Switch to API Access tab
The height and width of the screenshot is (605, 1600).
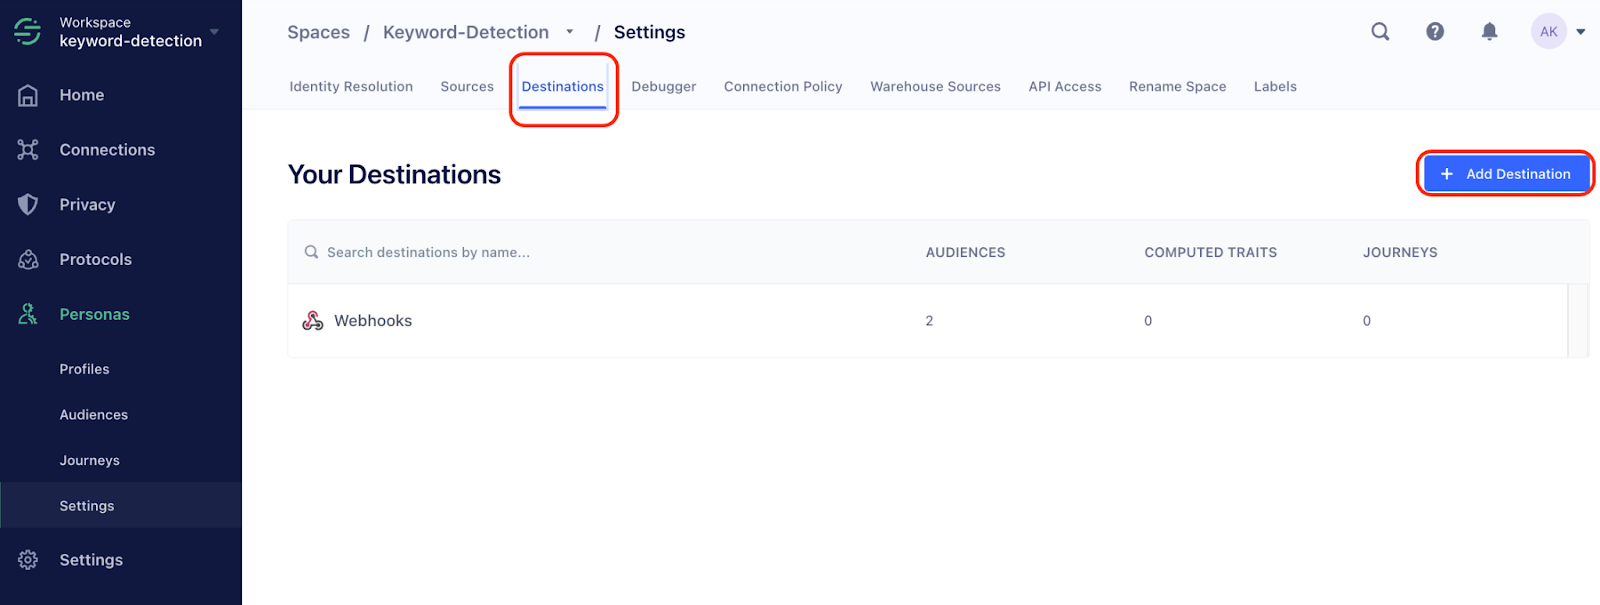pyautogui.click(x=1065, y=87)
